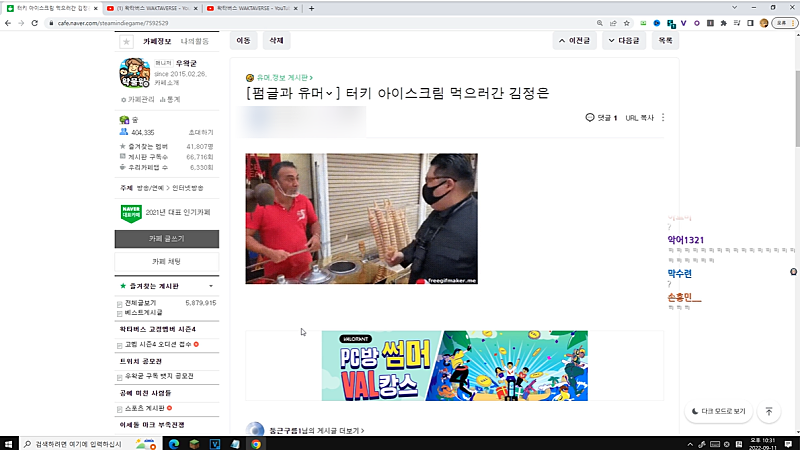Viewport: 800px width, 450px height.
Task: Click the blue round extension icon
Action: click(x=657, y=23)
